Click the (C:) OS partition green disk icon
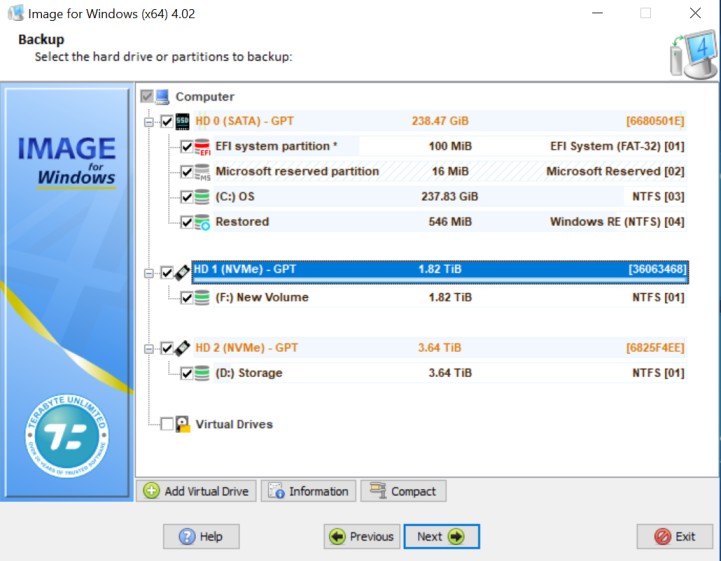Viewport: 721px width, 561px height. (x=202, y=197)
